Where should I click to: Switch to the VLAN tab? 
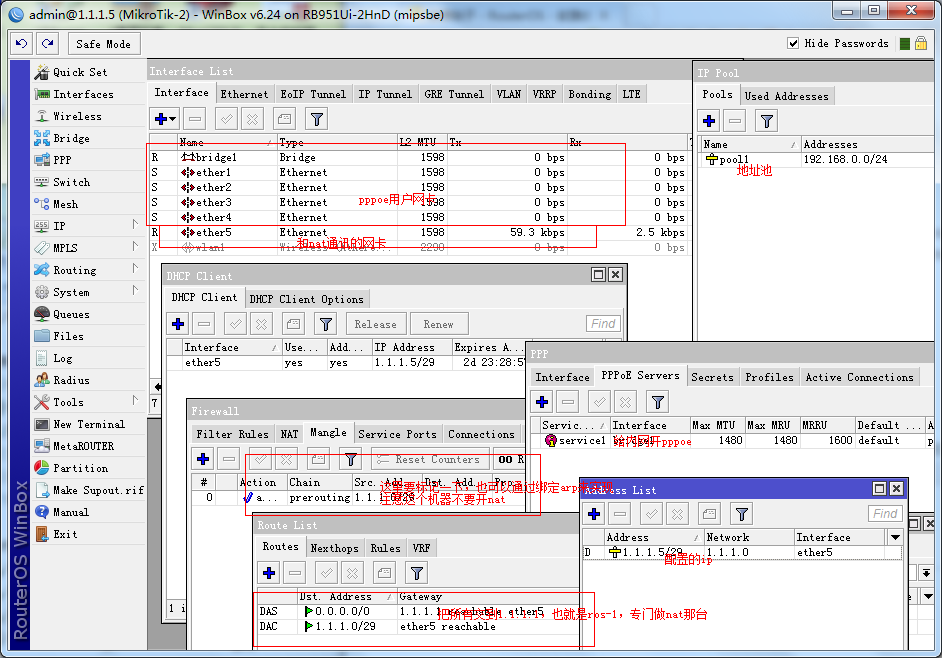click(508, 94)
